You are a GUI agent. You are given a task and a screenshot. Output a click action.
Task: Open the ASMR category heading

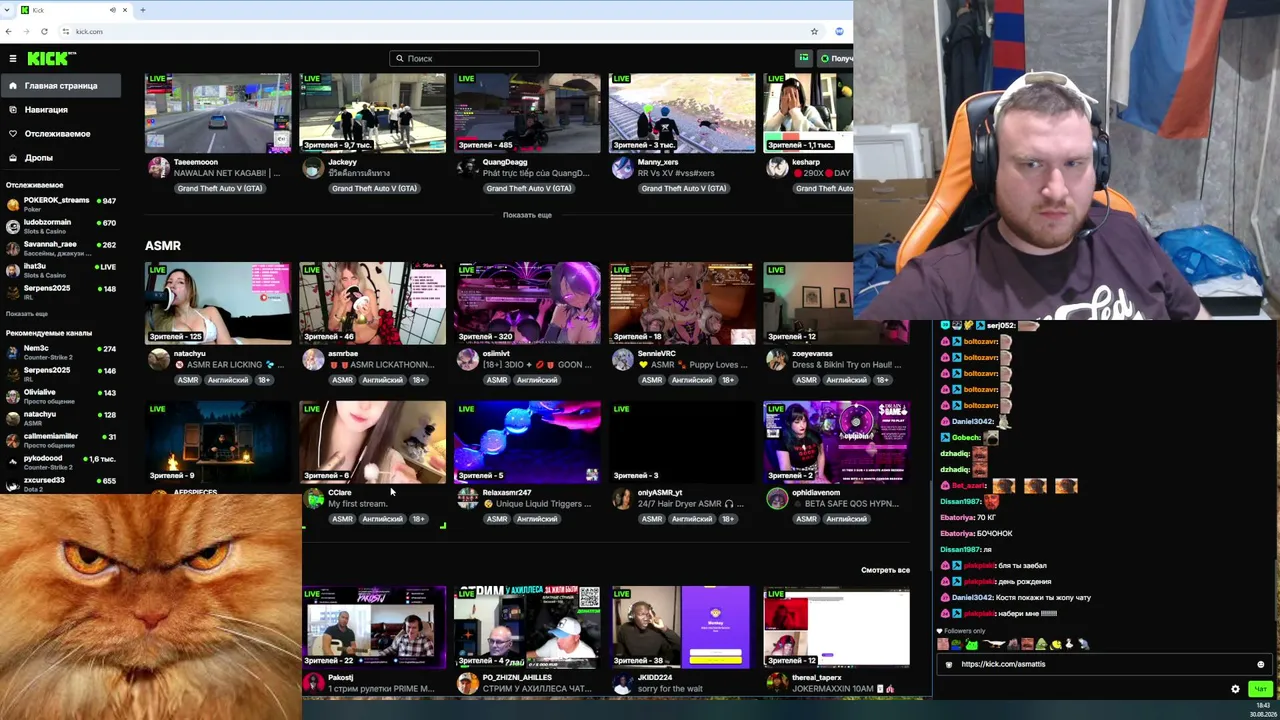(163, 246)
